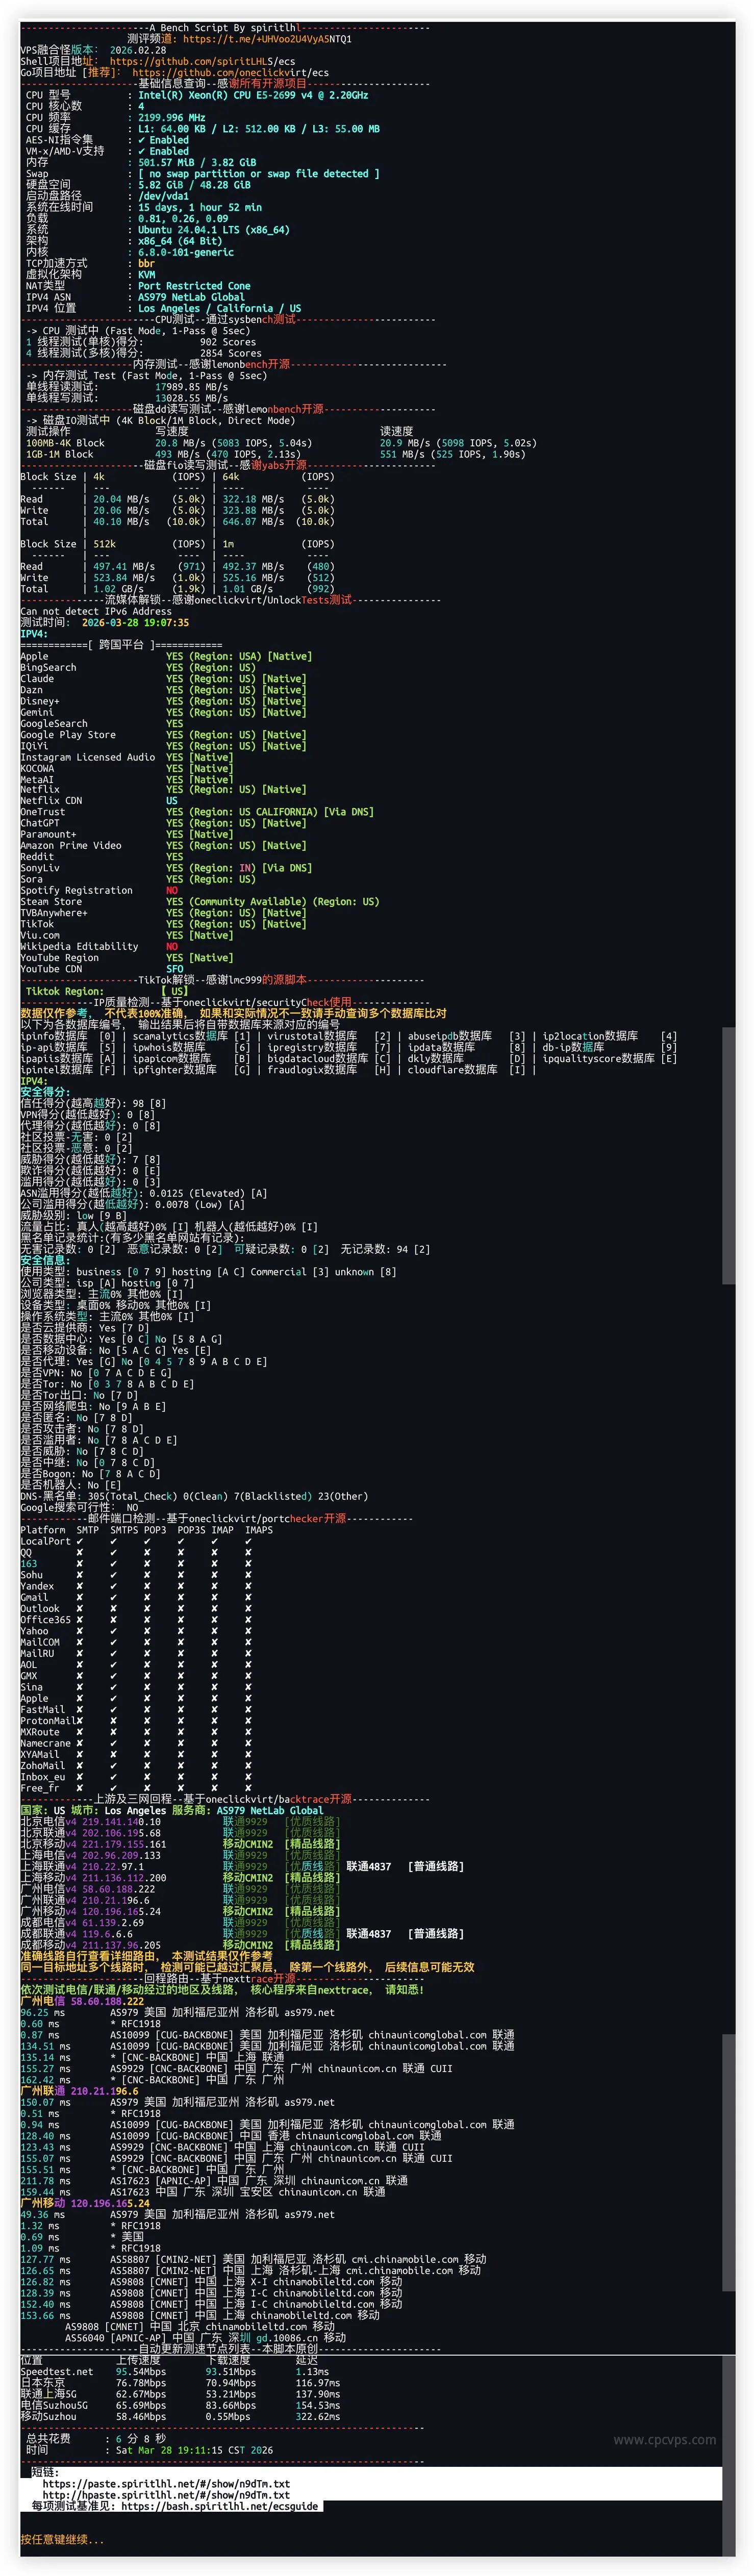Click the uptime value 15 days, 1 hour 52 min
This screenshot has width=754, height=2576.
[200, 207]
